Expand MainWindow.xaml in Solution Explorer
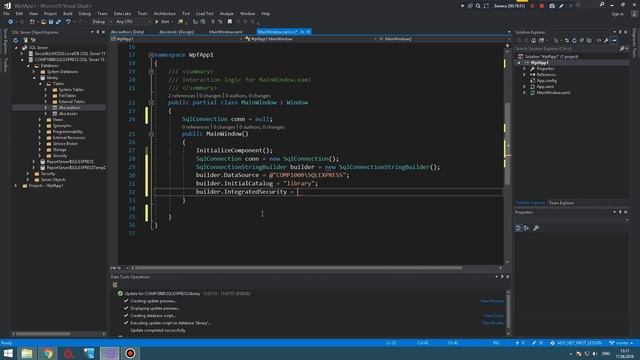 click(x=524, y=93)
